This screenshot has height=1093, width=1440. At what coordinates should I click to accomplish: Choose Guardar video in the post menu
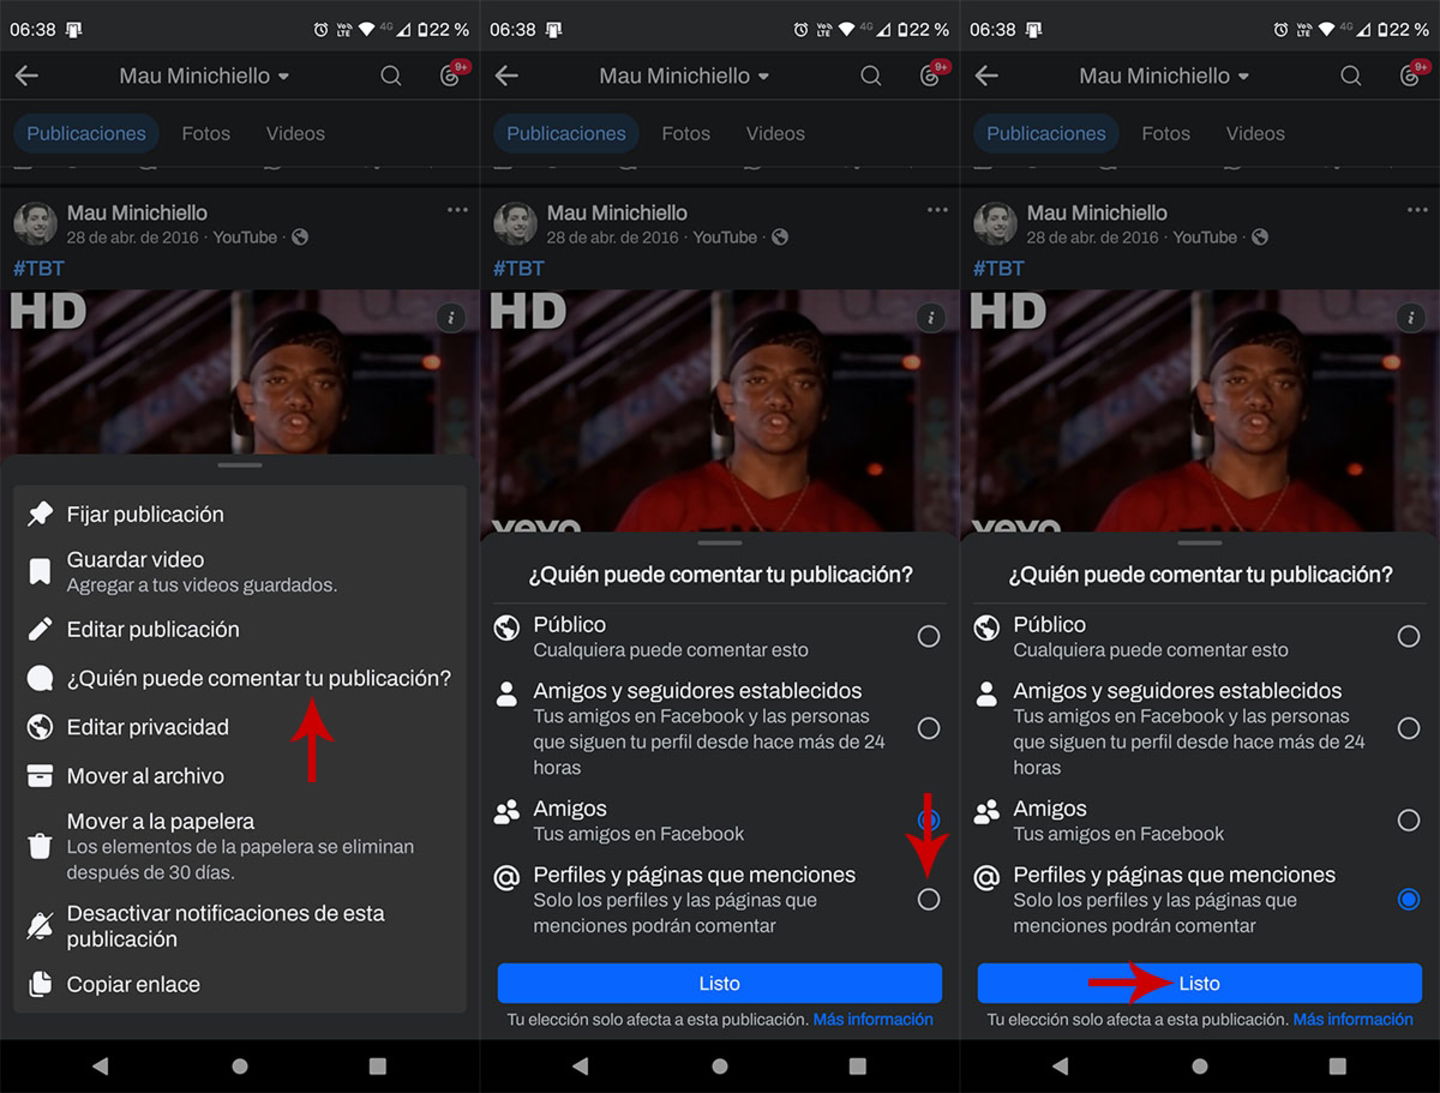point(240,571)
